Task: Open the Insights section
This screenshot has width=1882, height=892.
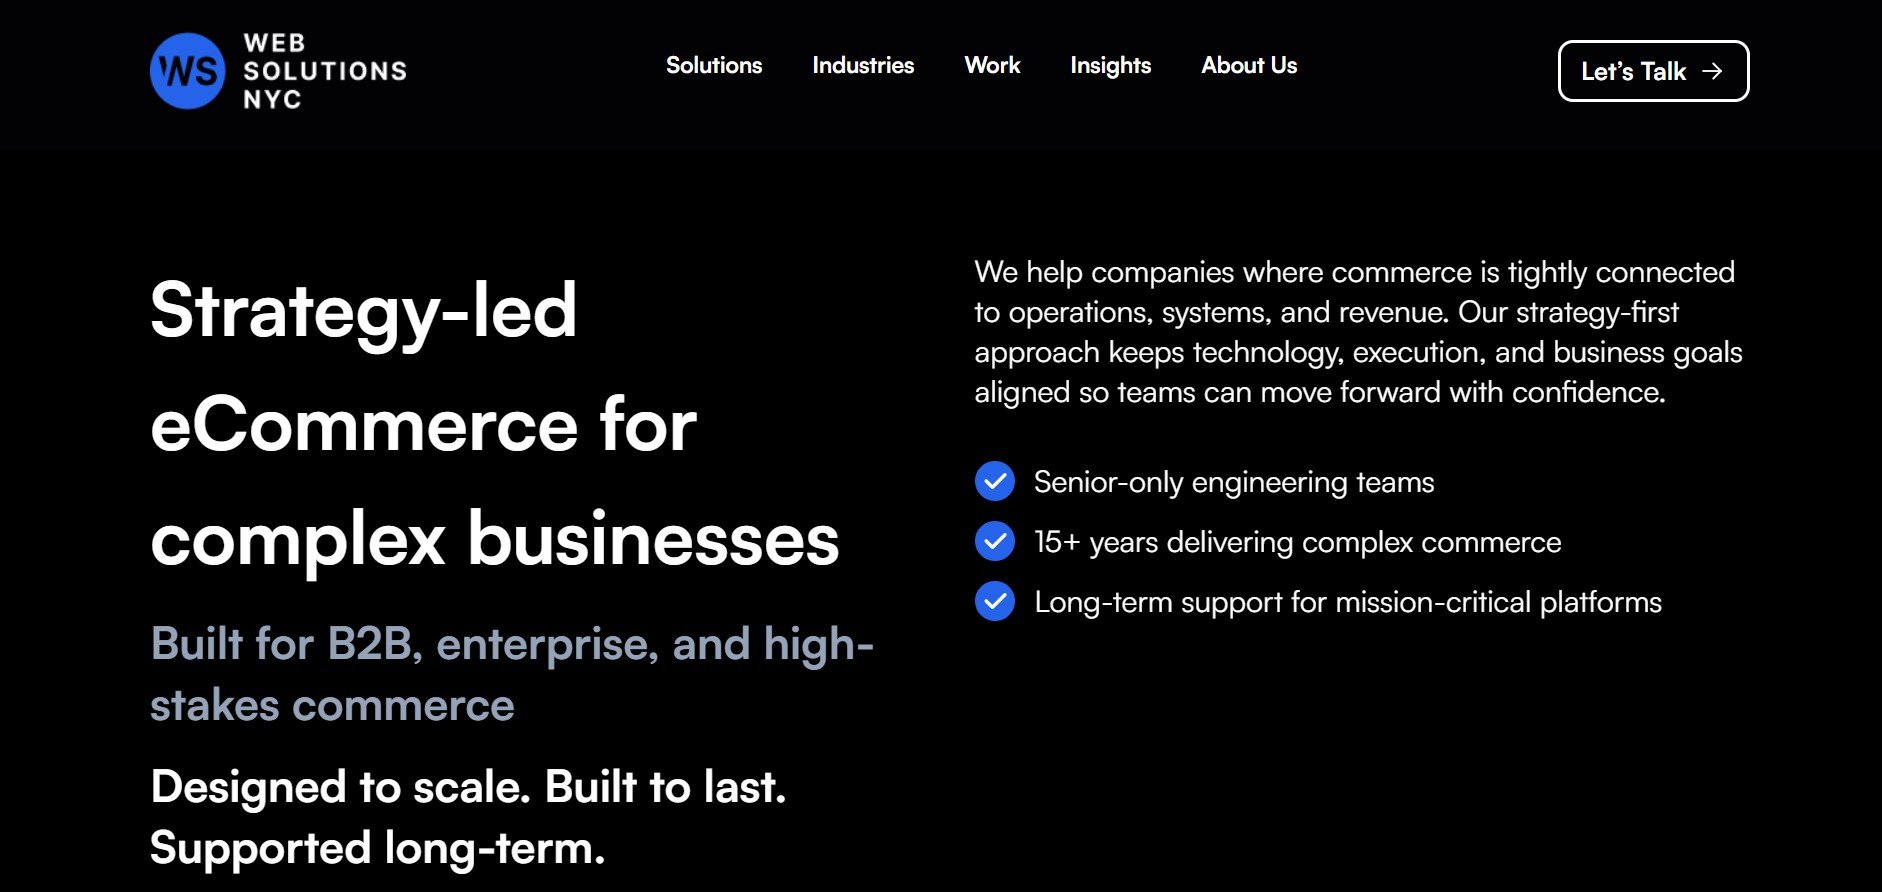Action: (1110, 66)
